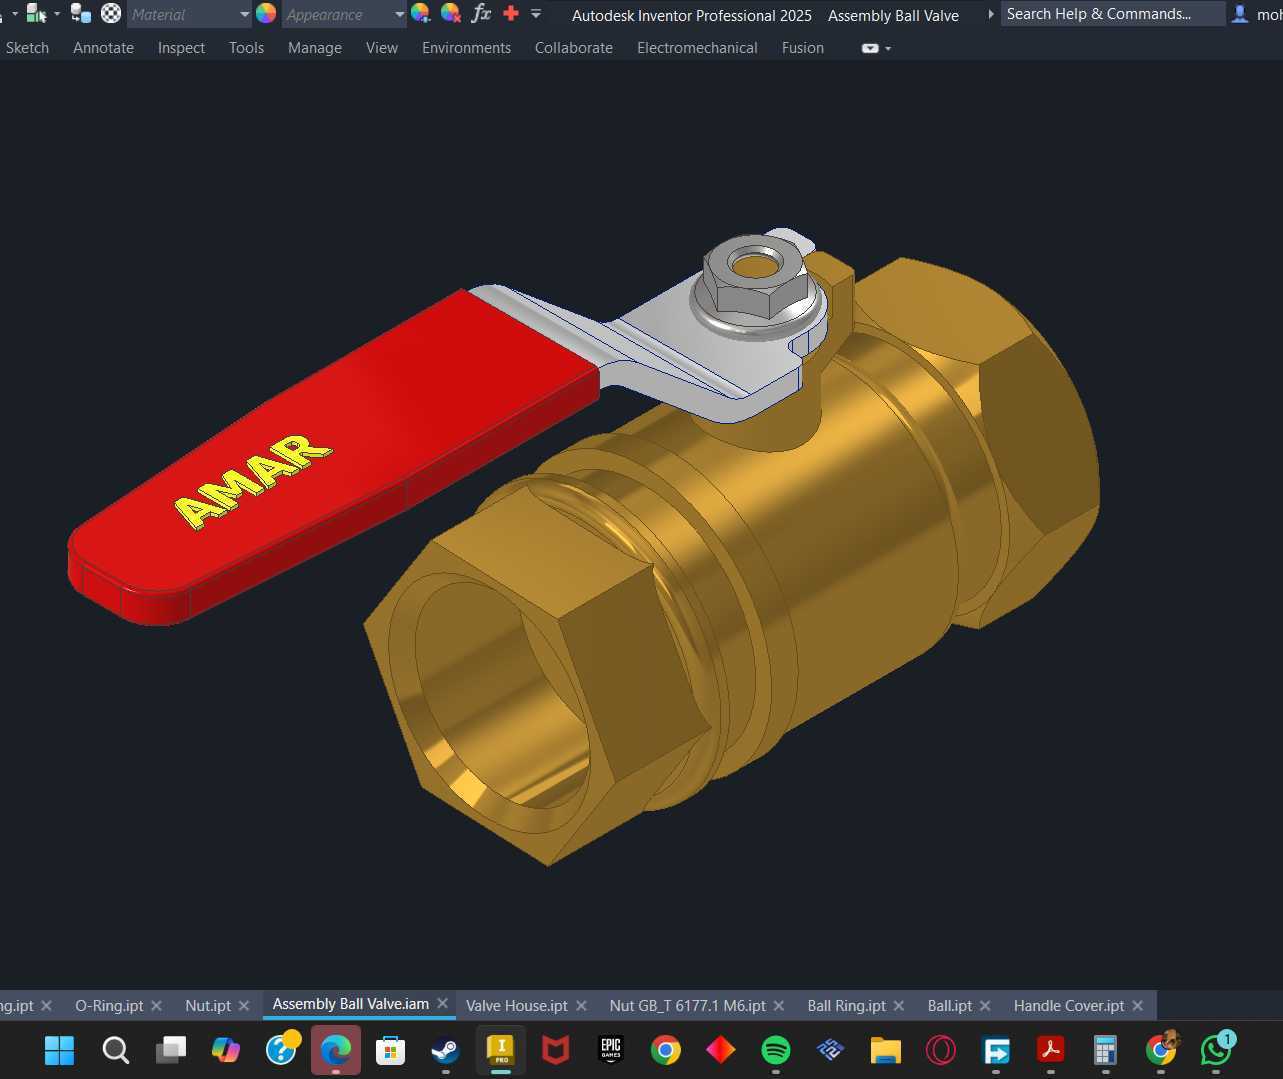Close the O-Ring.ipt tab

pos(156,1006)
